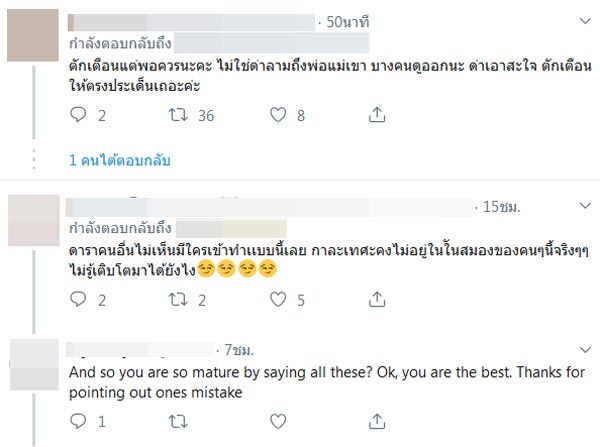This screenshot has height=447, width=600.
Task: Show the "1 คนได้ตอบกลับ" reply thread
Action: pos(116,160)
